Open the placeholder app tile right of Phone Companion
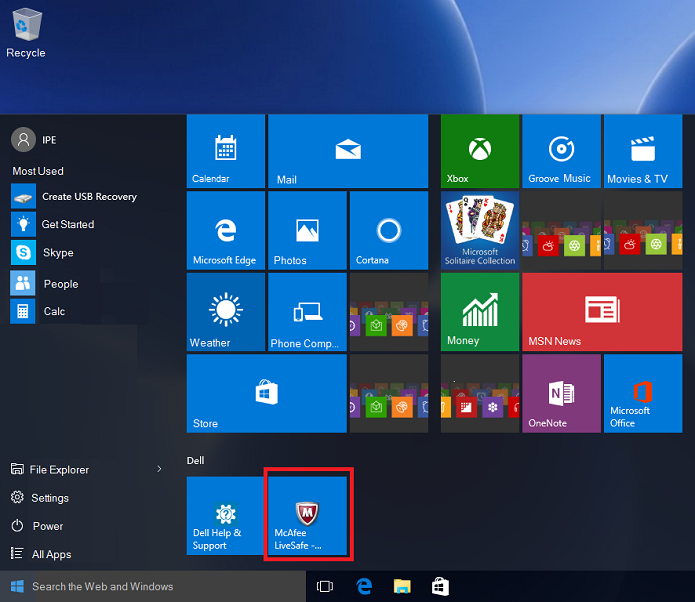695x602 pixels. tap(389, 312)
